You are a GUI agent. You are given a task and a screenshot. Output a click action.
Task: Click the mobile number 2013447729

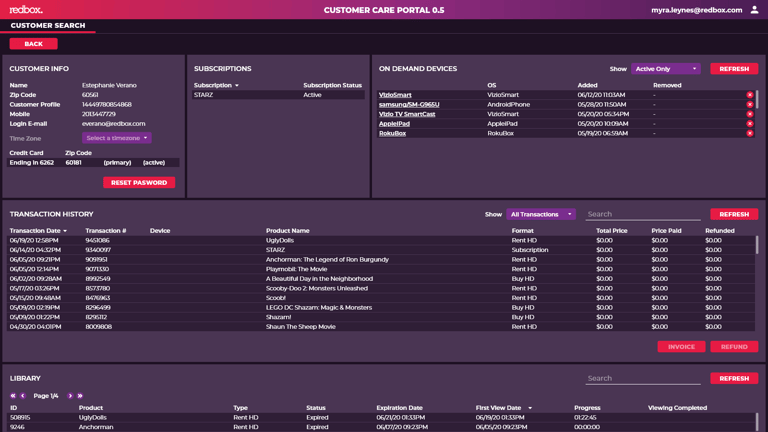click(99, 114)
